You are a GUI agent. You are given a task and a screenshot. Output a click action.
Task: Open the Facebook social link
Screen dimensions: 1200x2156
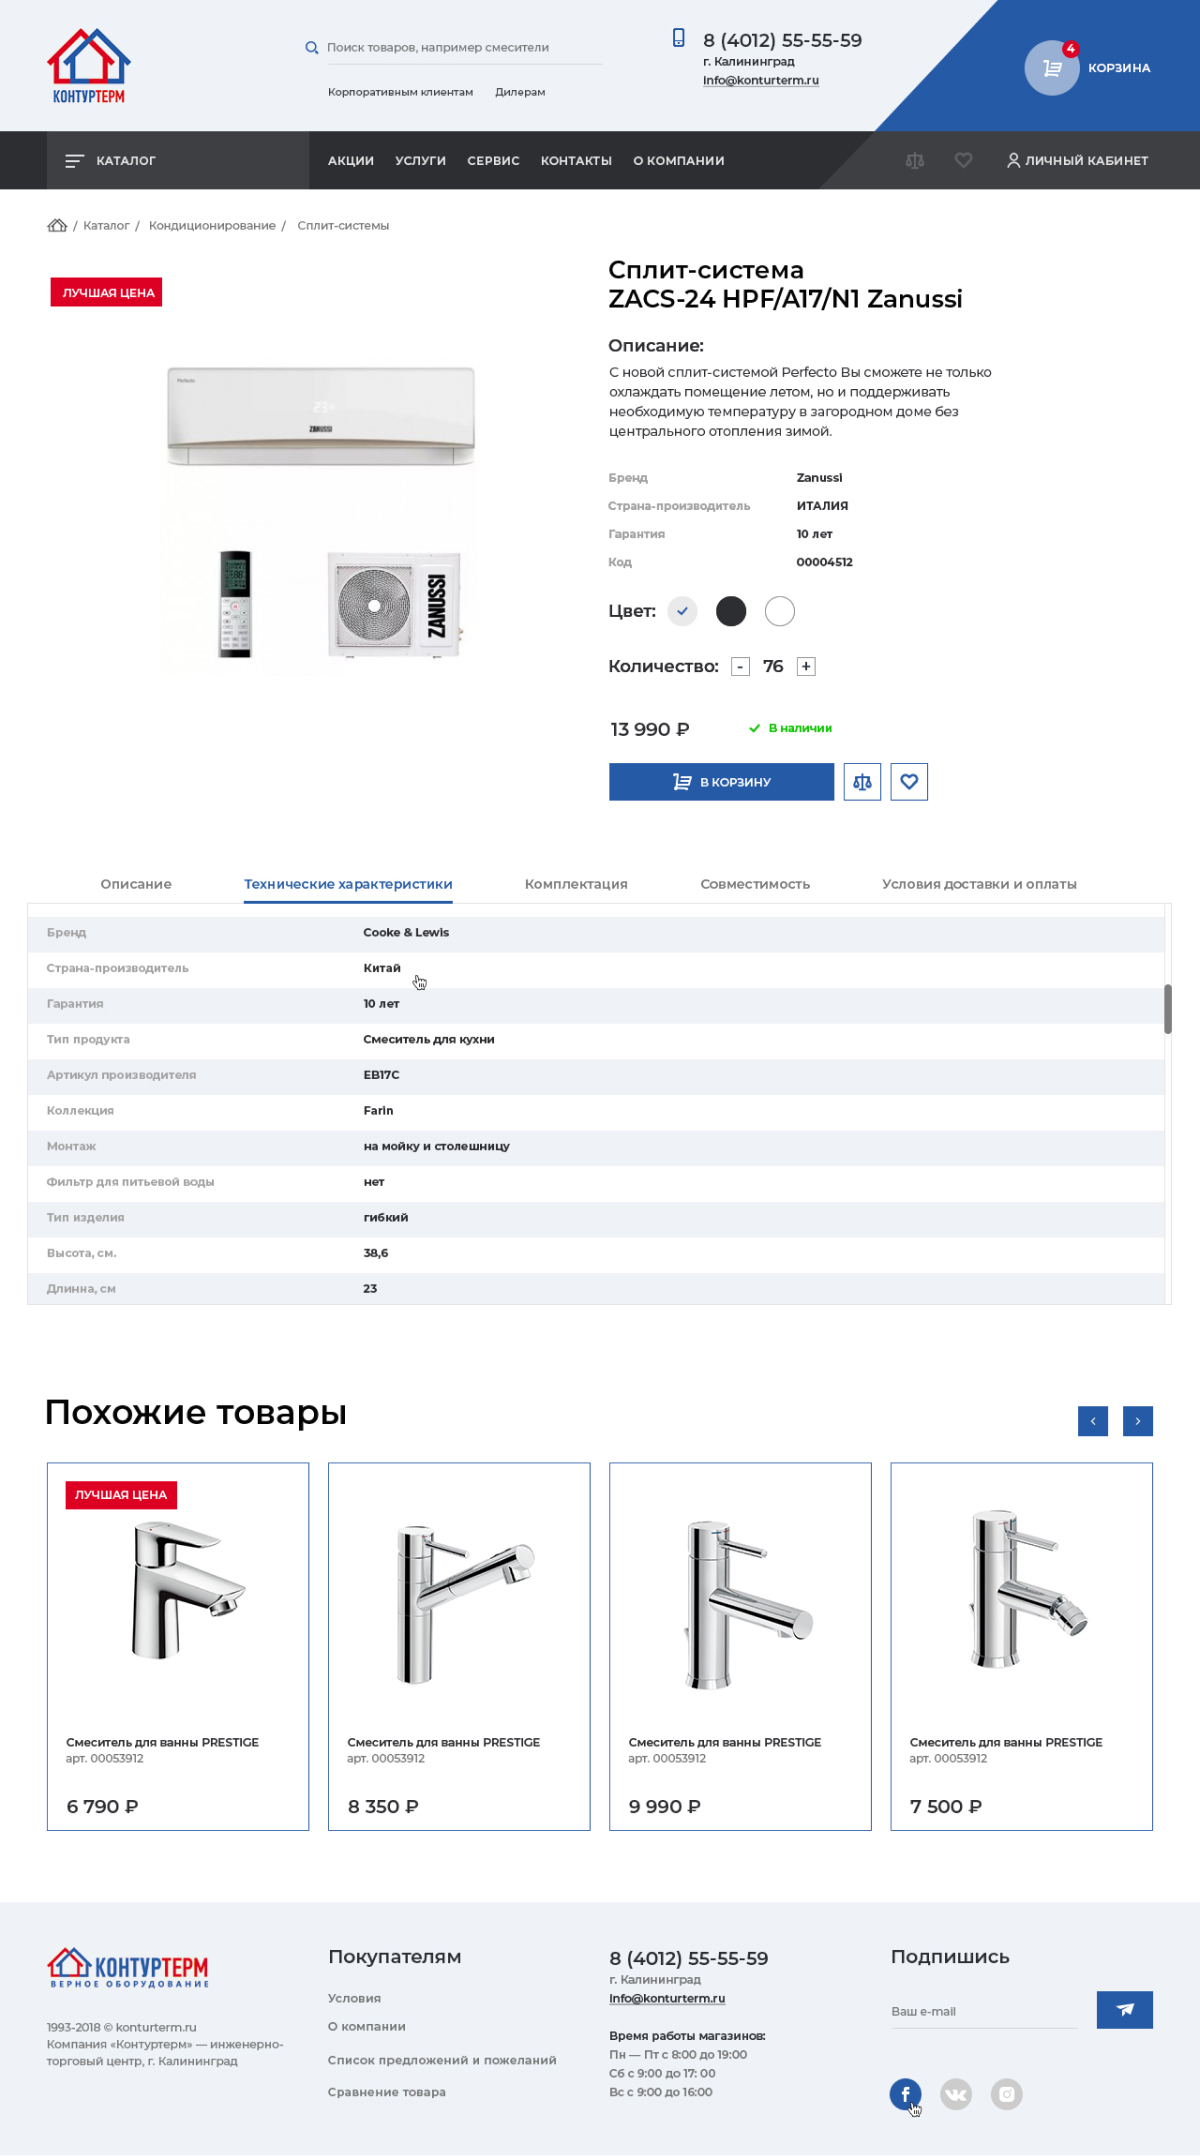pos(906,2094)
